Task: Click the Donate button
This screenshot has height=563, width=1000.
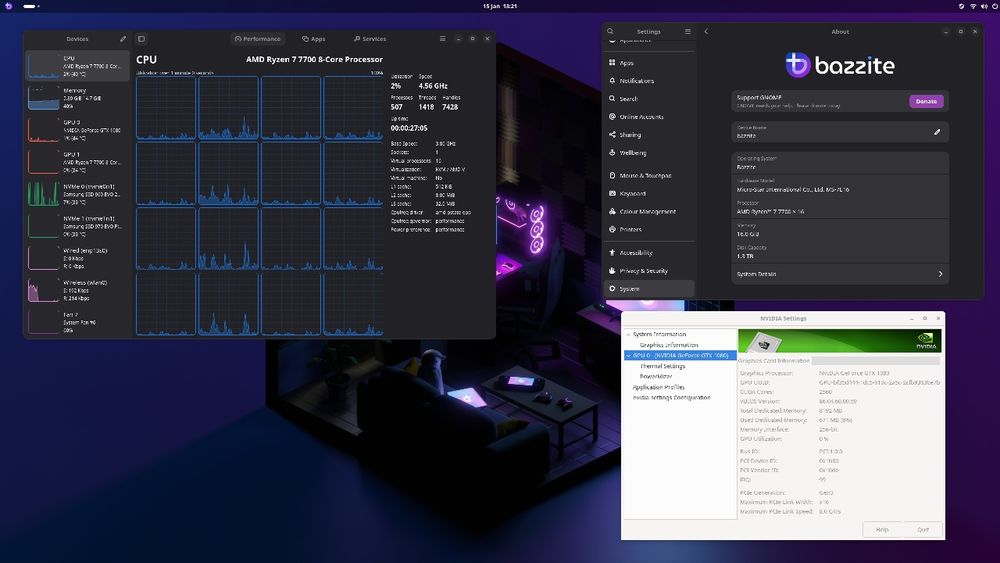Action: tap(926, 101)
